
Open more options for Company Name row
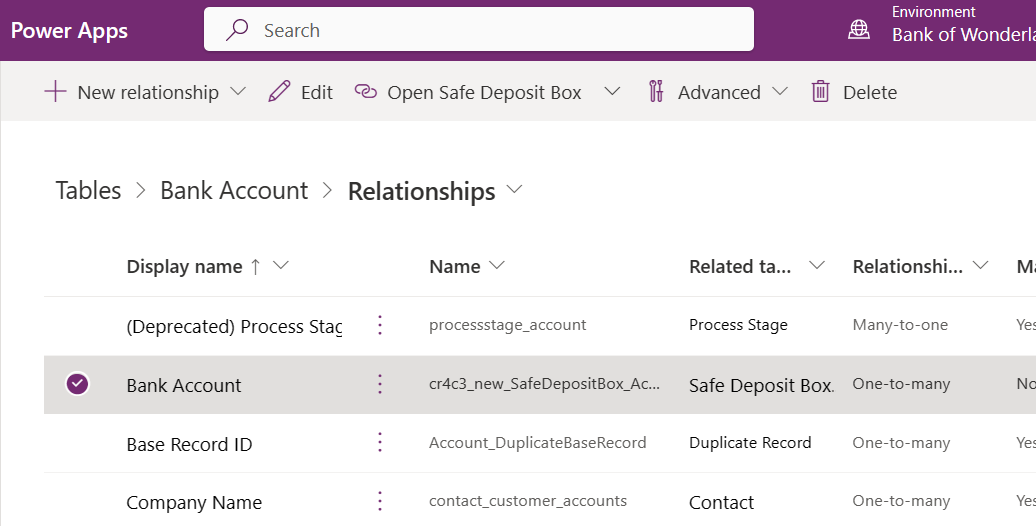pyautogui.click(x=380, y=502)
